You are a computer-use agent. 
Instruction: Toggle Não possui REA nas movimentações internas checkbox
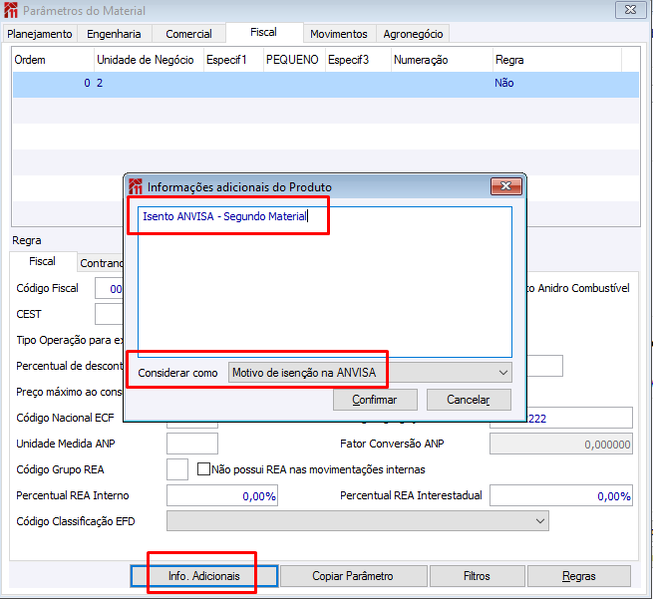pyautogui.click(x=203, y=469)
